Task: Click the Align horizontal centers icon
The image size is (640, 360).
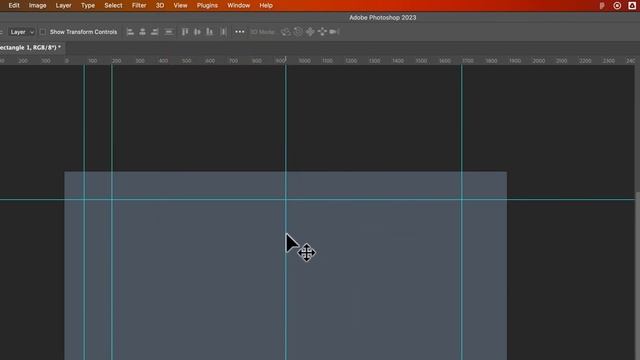Action: tap(142, 32)
